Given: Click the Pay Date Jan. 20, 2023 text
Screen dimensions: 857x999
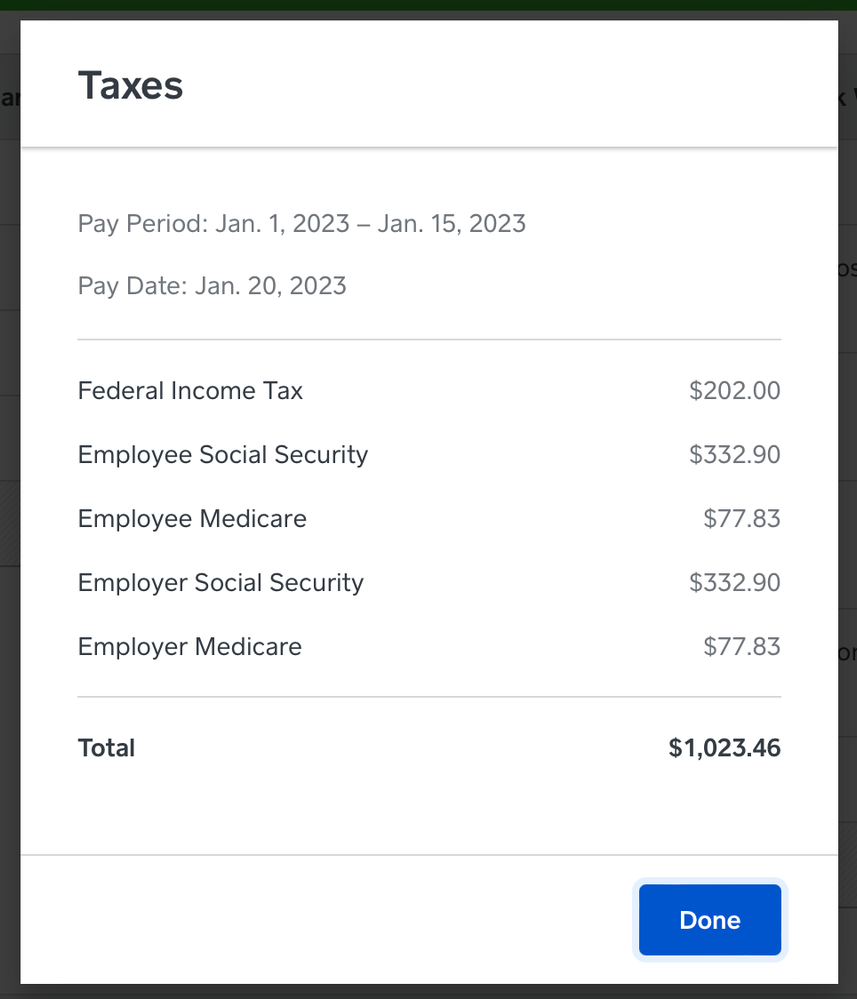Looking at the screenshot, I should click(x=212, y=286).
